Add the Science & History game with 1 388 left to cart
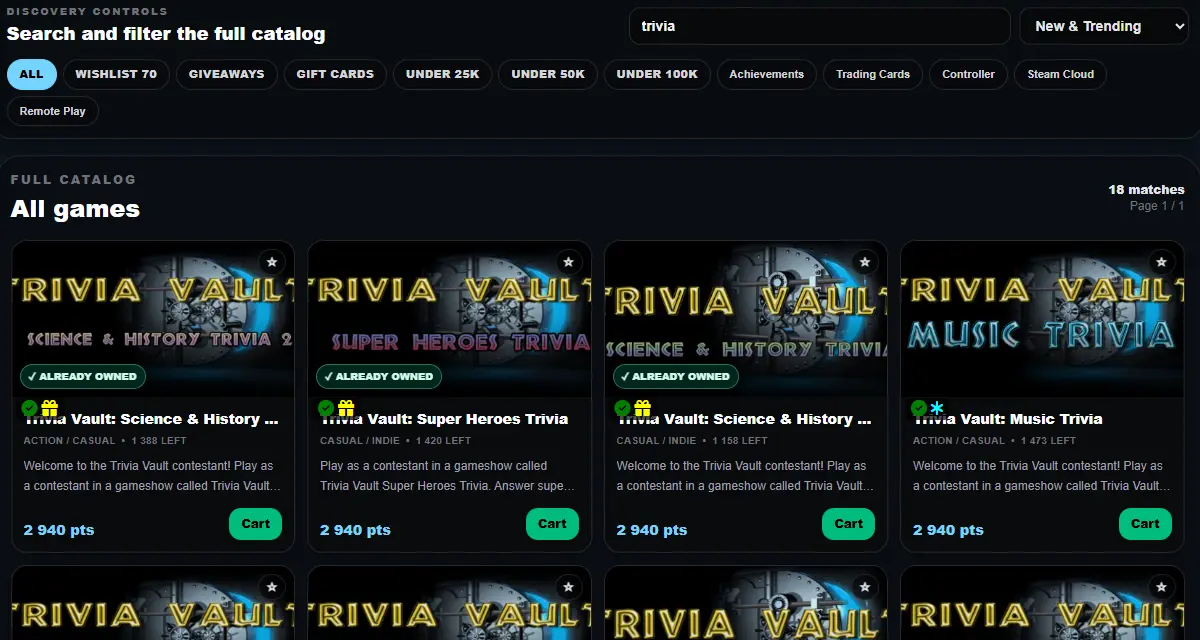The image size is (1200, 640). 256,524
